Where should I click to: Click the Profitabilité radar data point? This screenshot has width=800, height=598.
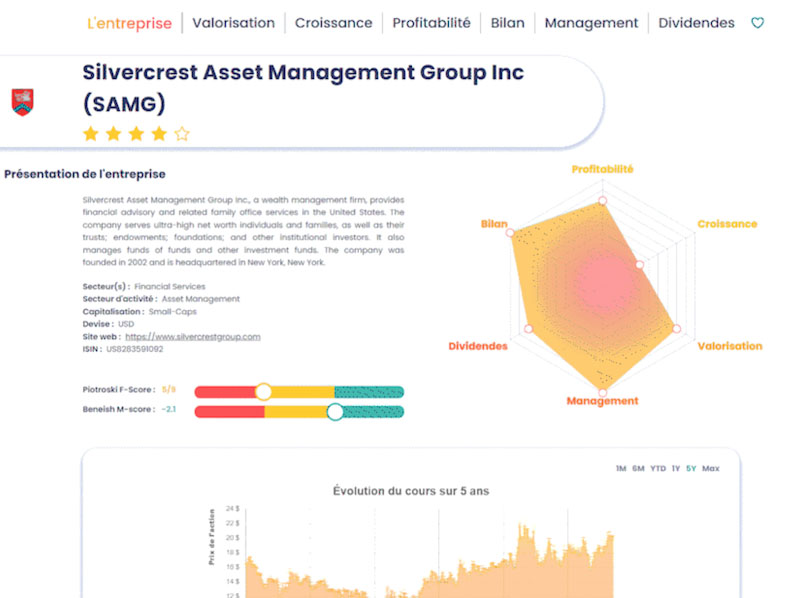coord(603,201)
